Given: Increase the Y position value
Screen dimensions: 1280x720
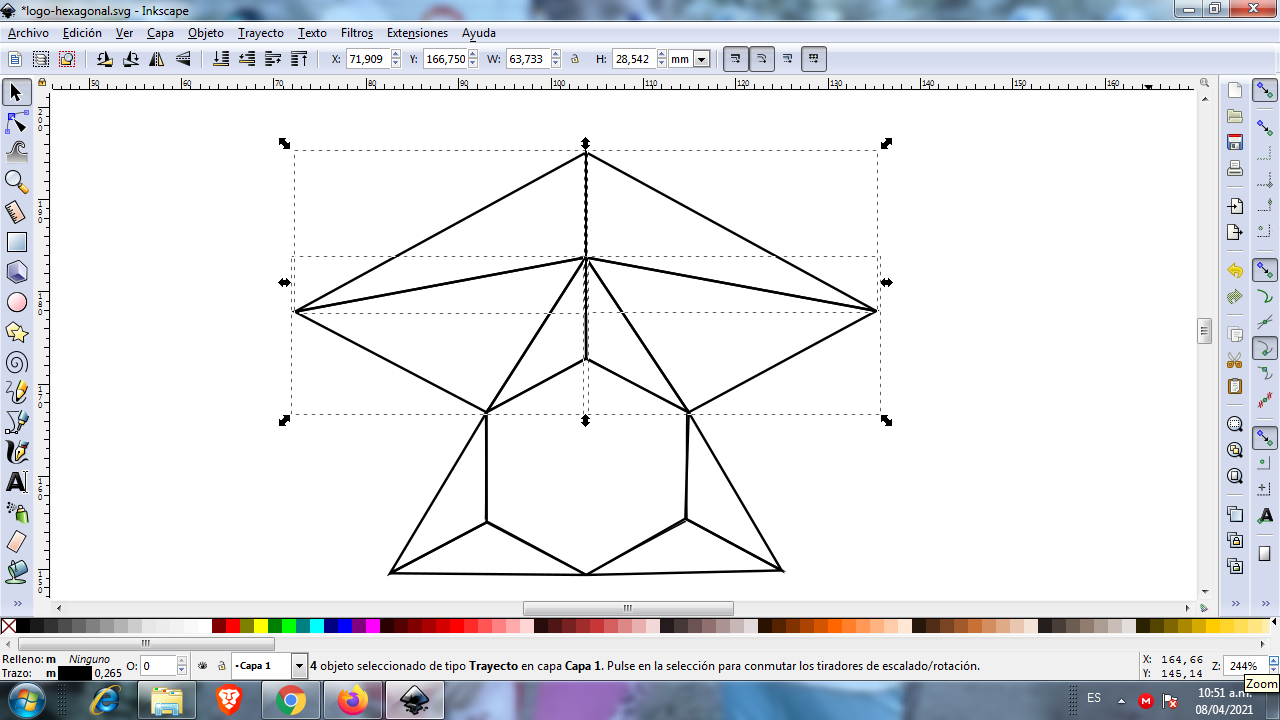Looking at the screenshot, I should click(x=474, y=55).
